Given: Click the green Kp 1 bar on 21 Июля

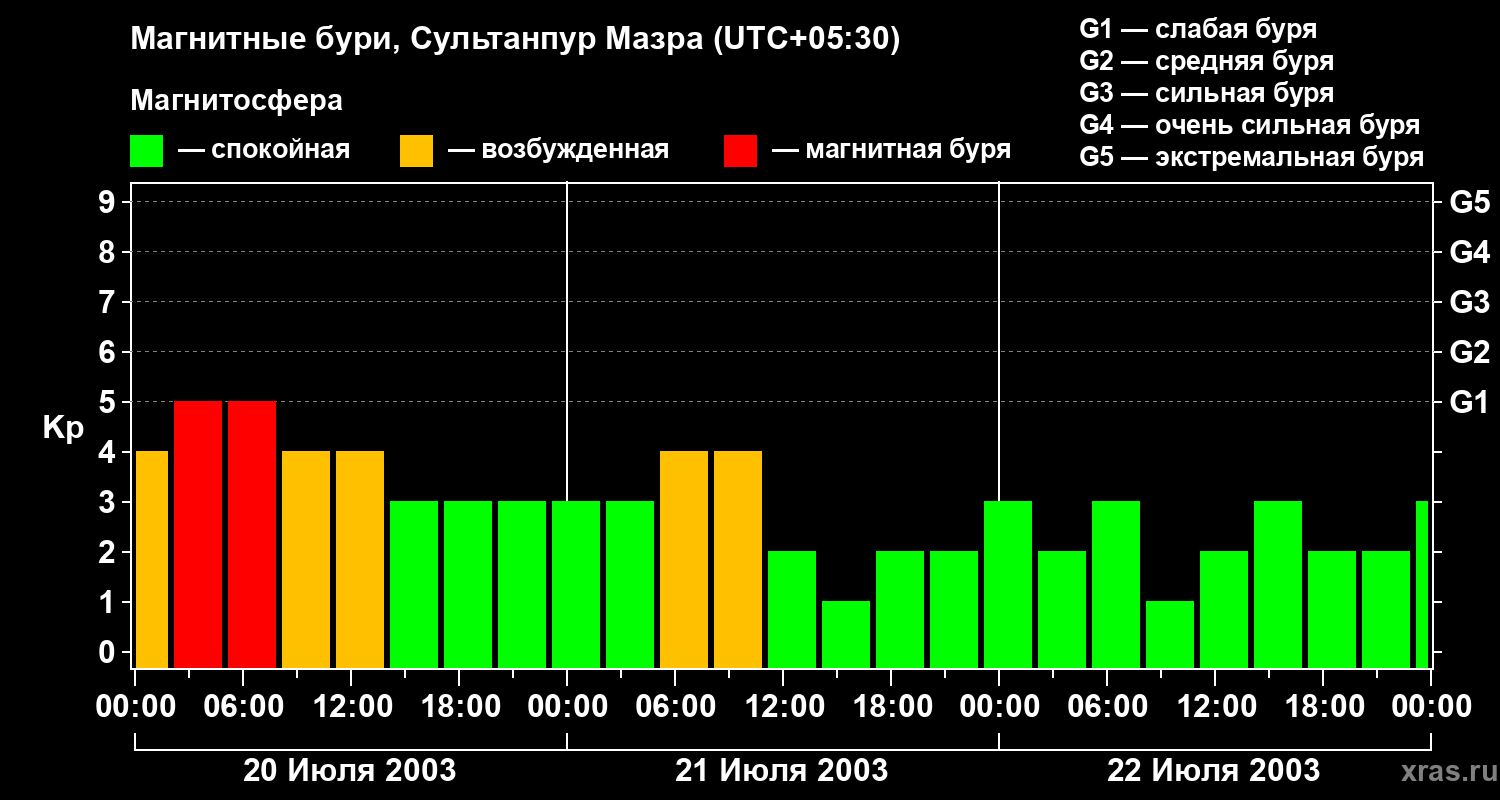Looking at the screenshot, I should pyautogui.click(x=846, y=634).
